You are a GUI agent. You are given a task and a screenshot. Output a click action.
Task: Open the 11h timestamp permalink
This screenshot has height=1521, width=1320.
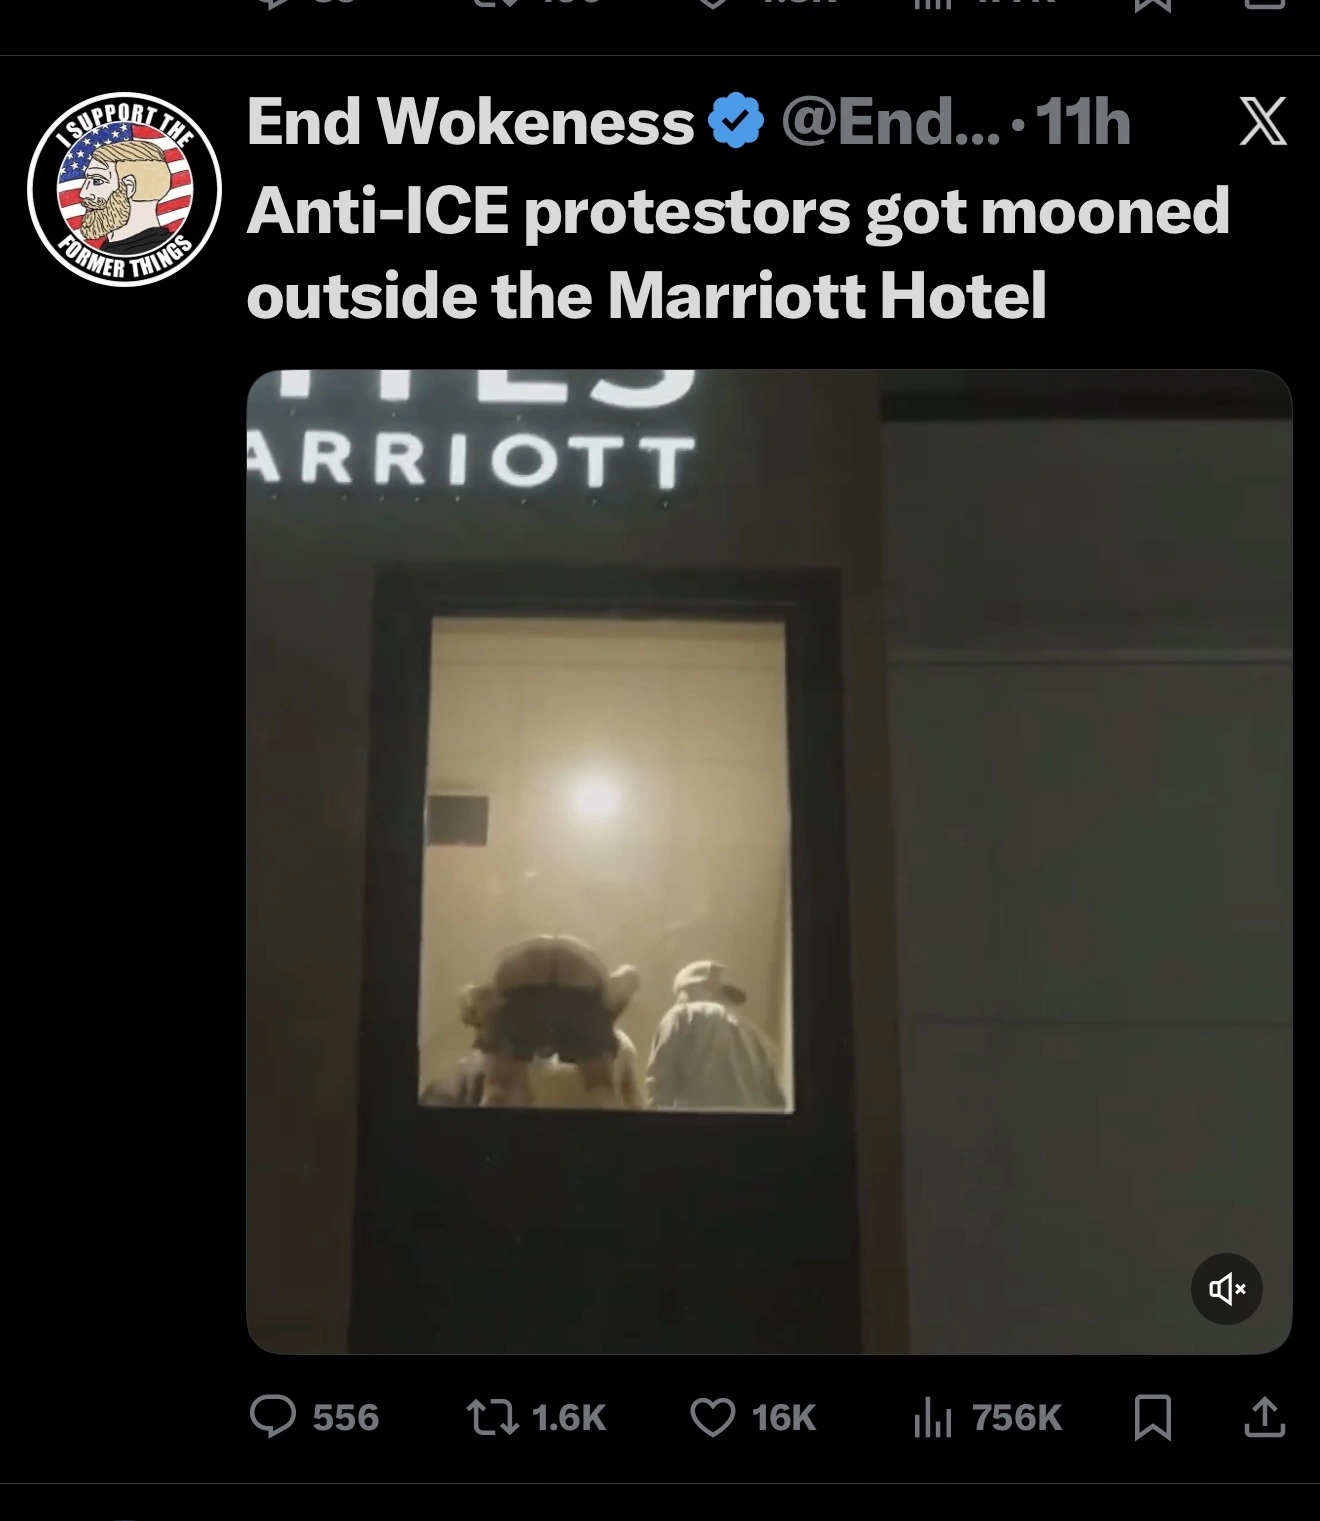tap(1083, 122)
